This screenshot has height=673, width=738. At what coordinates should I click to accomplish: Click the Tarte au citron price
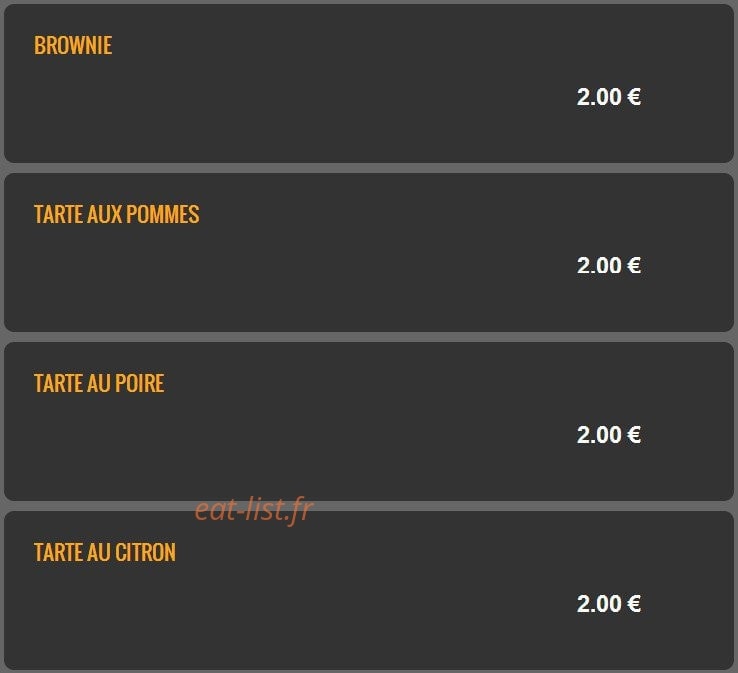[609, 603]
